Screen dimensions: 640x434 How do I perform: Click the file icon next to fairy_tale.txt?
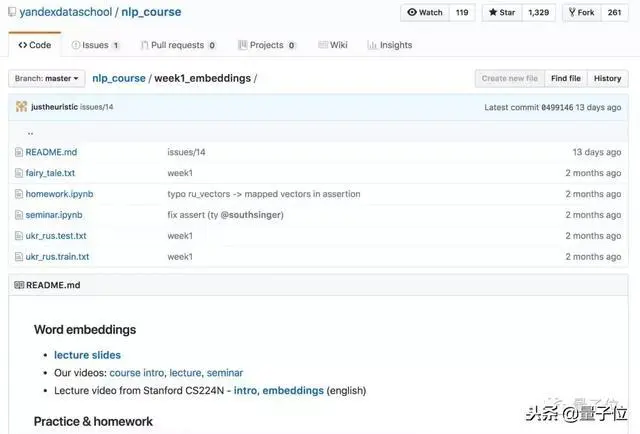tap(19, 173)
